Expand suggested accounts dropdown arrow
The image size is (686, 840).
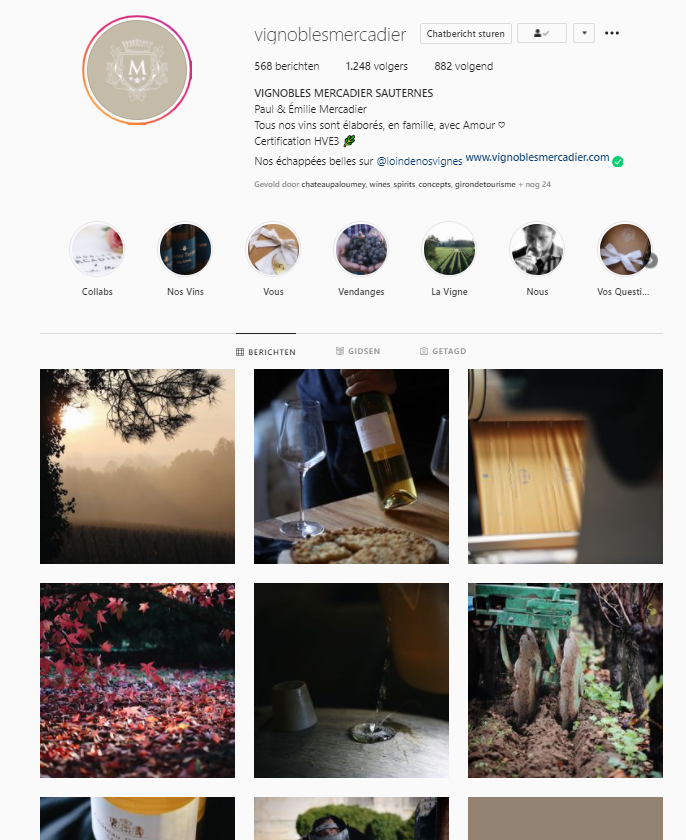coord(584,33)
